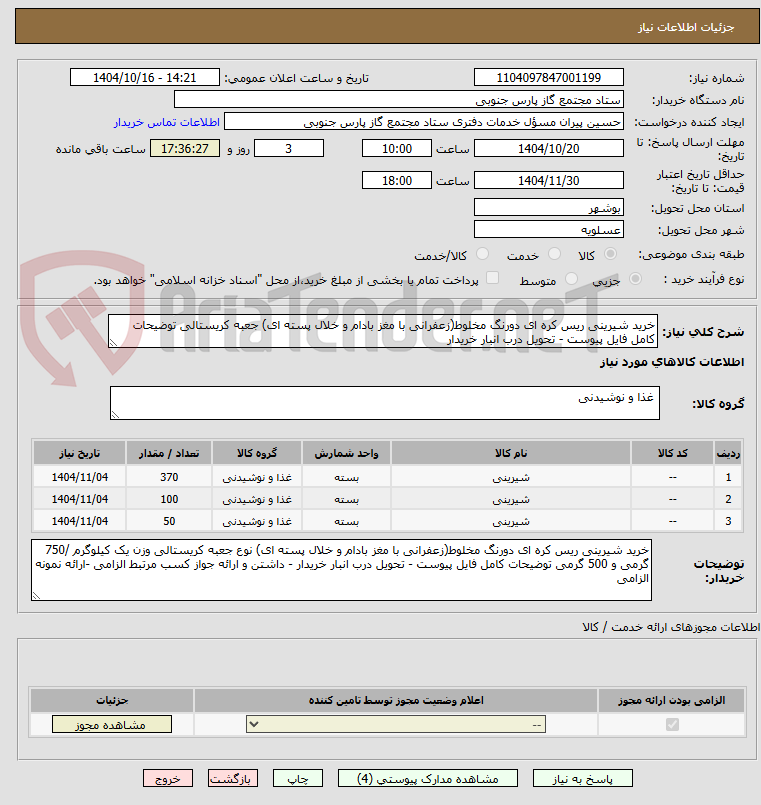Image resolution: width=761 pixels, height=805 pixels.
Task: Click the شرح کلی نیاز text area
Action: point(383,332)
